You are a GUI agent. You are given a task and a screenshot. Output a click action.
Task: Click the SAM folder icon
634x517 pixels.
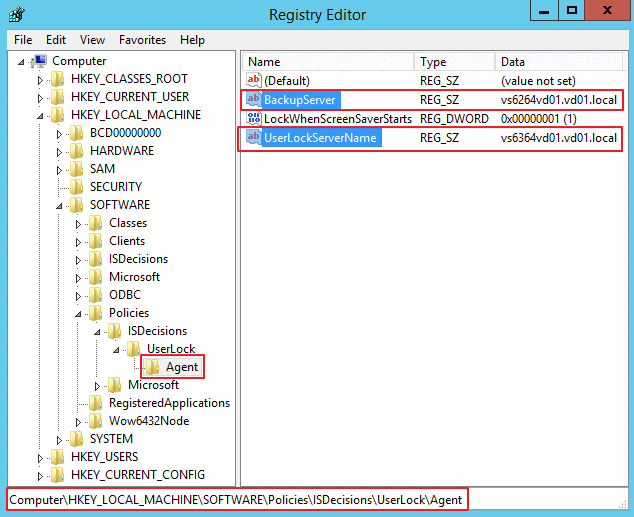(76, 169)
